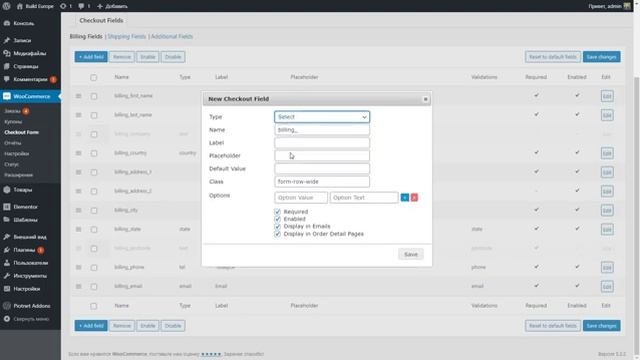This screenshot has width=640, height=360.
Task: Click the five-star rating link in footer
Action: (211, 354)
